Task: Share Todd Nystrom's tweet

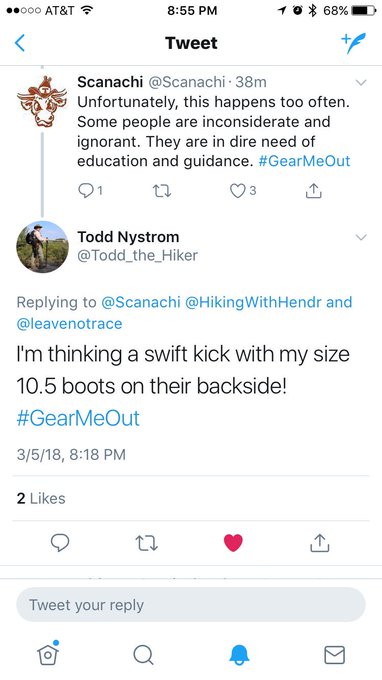Action: coord(320,542)
